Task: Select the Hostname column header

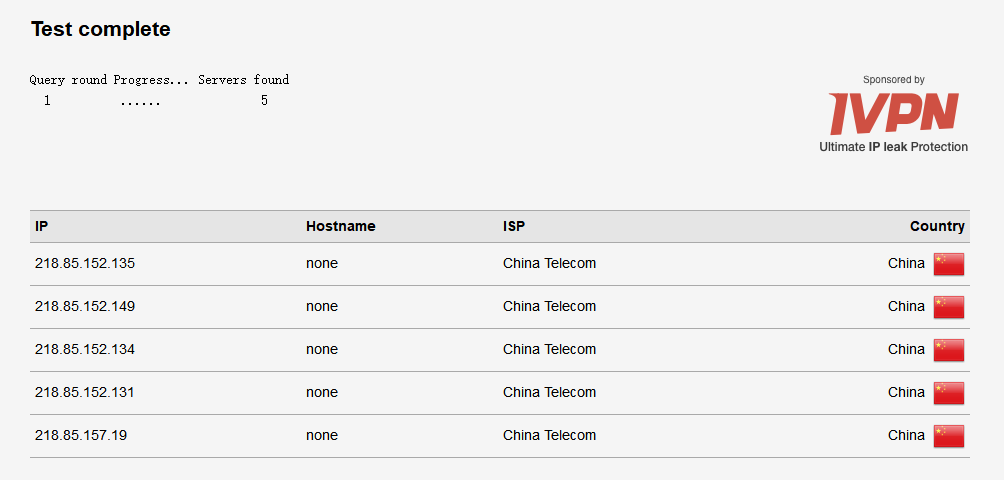Action: coord(341,226)
